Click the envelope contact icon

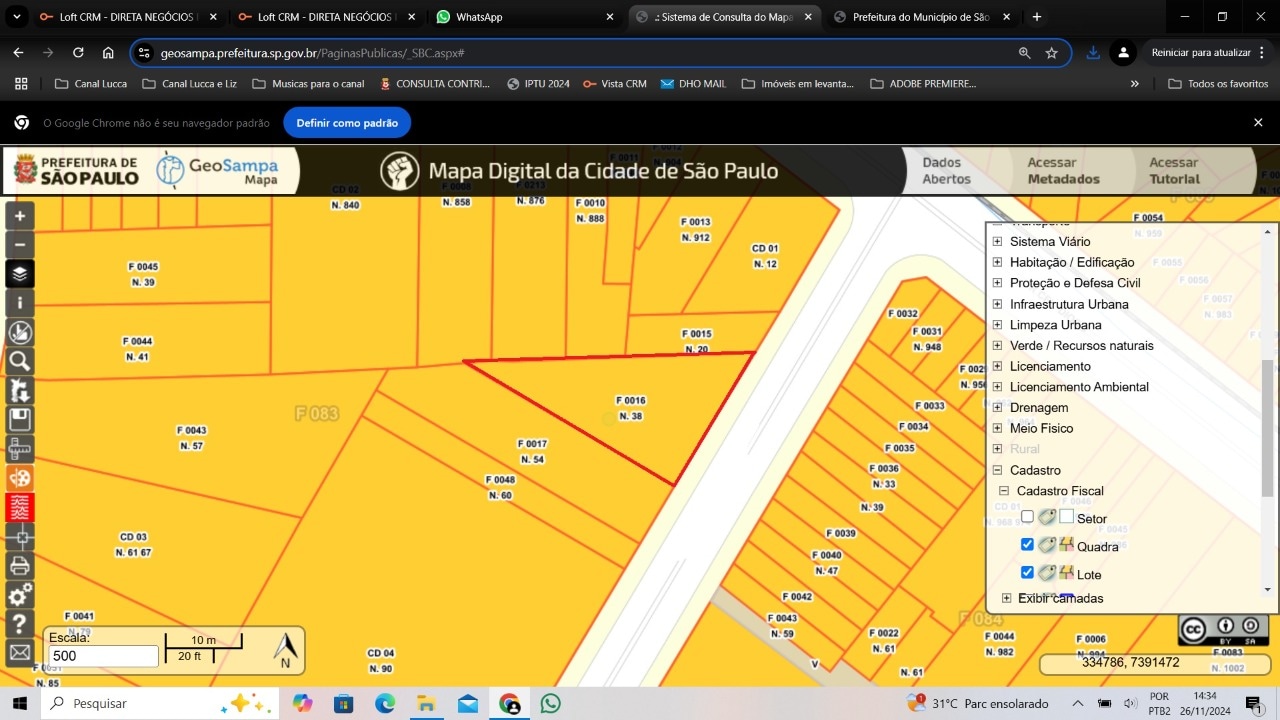pyautogui.click(x=20, y=653)
